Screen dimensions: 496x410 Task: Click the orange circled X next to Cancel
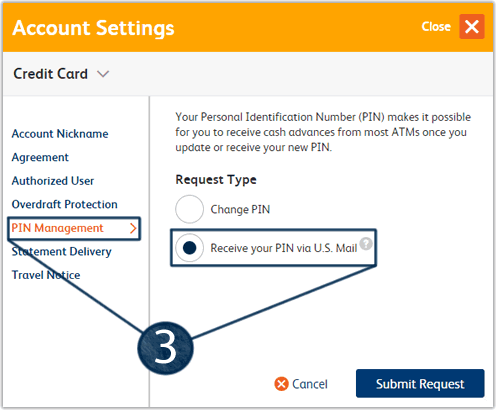pos(281,384)
